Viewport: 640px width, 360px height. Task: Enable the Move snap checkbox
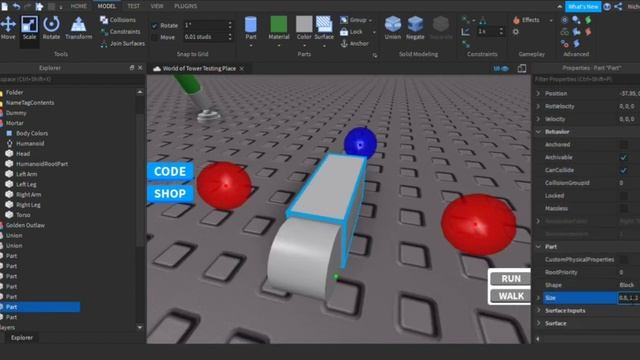click(x=154, y=37)
